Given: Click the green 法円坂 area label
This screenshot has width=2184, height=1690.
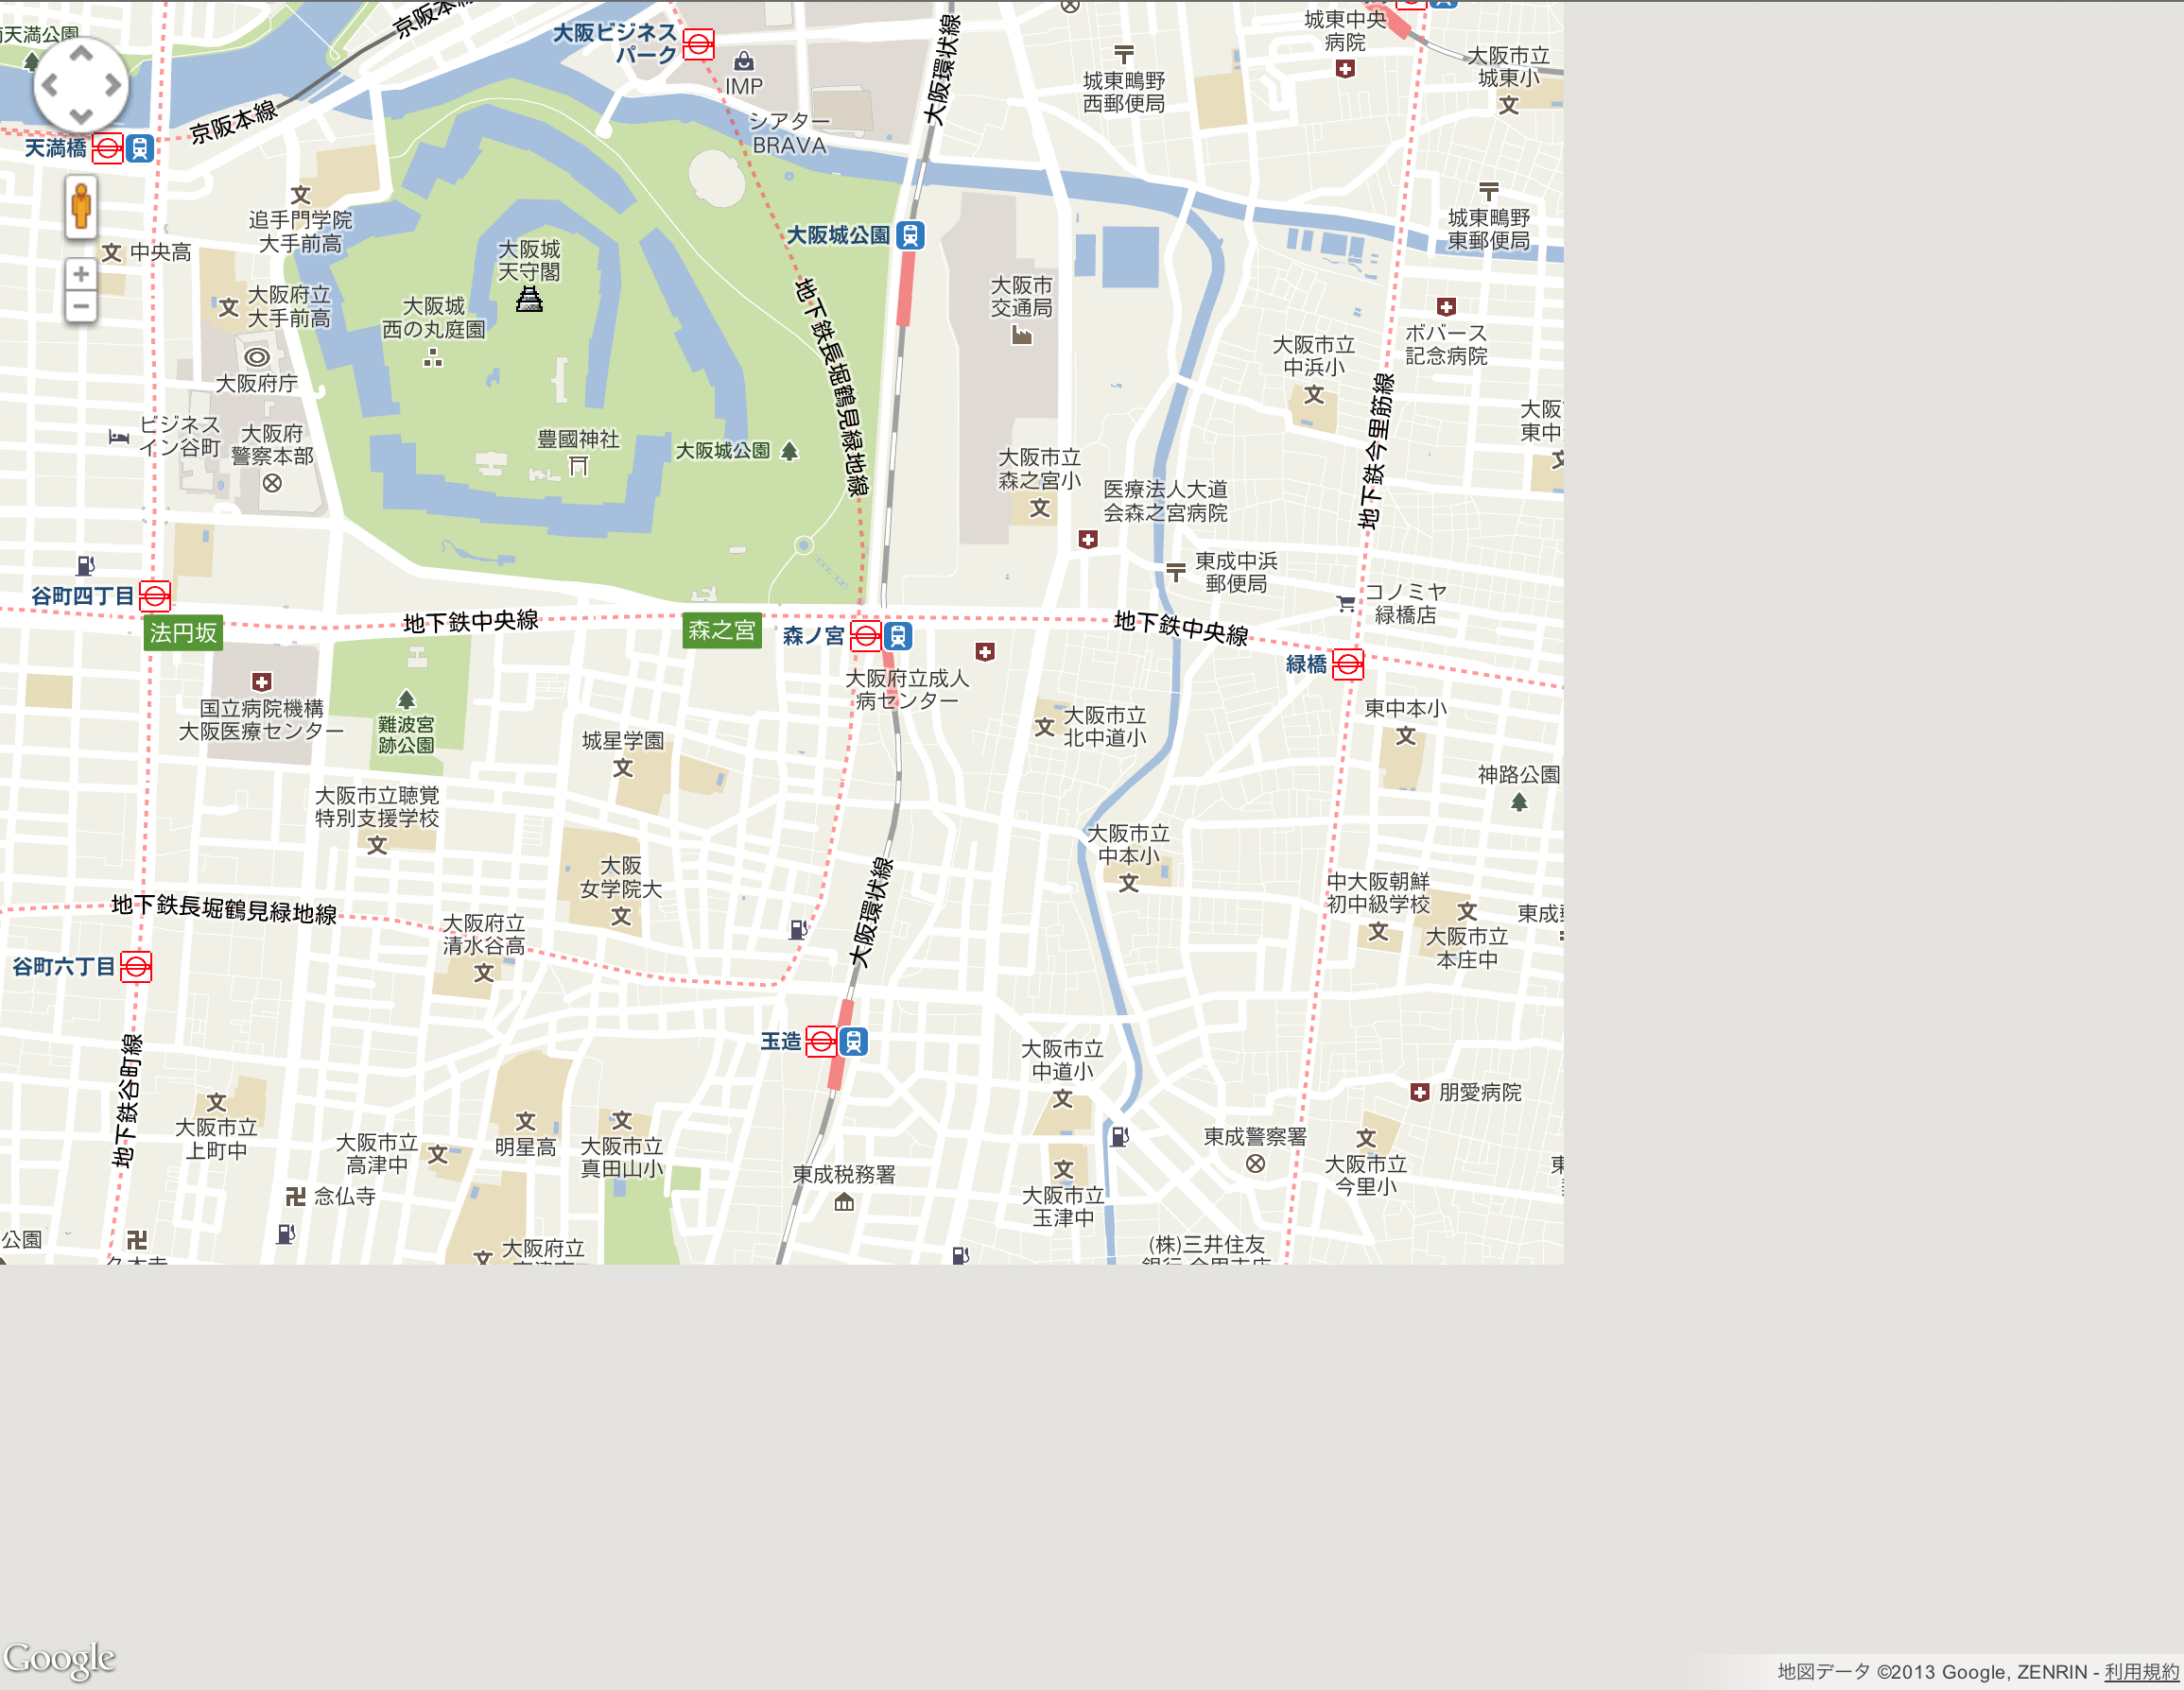Looking at the screenshot, I should click(183, 633).
